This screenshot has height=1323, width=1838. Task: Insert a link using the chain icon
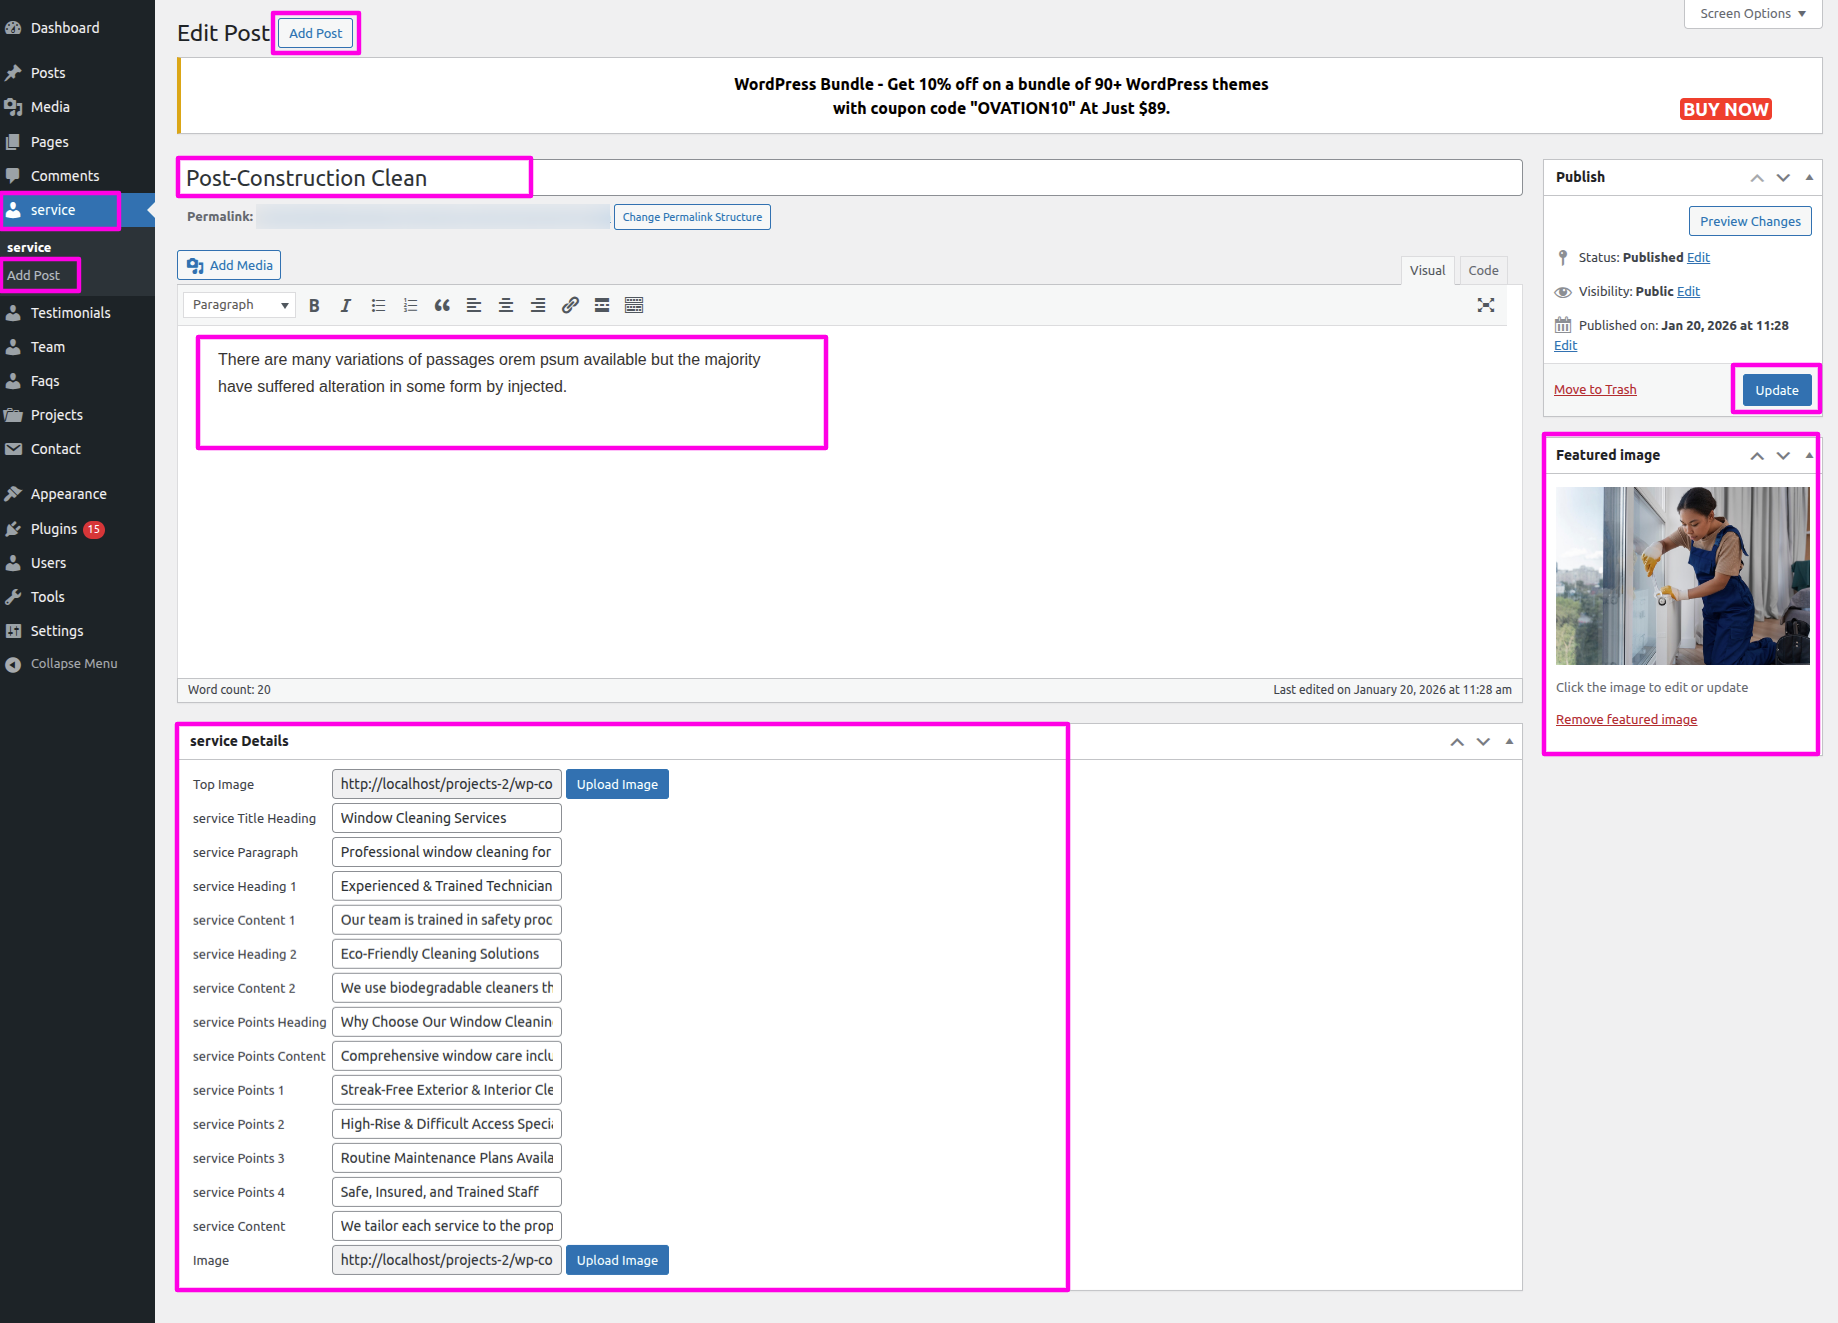tap(570, 306)
